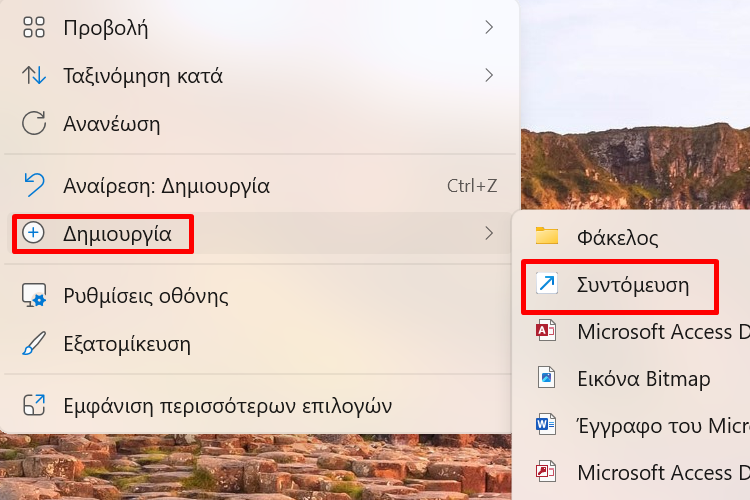Expand the Δημιουργία submenu chevron
The width and height of the screenshot is (750, 500).
coord(488,233)
